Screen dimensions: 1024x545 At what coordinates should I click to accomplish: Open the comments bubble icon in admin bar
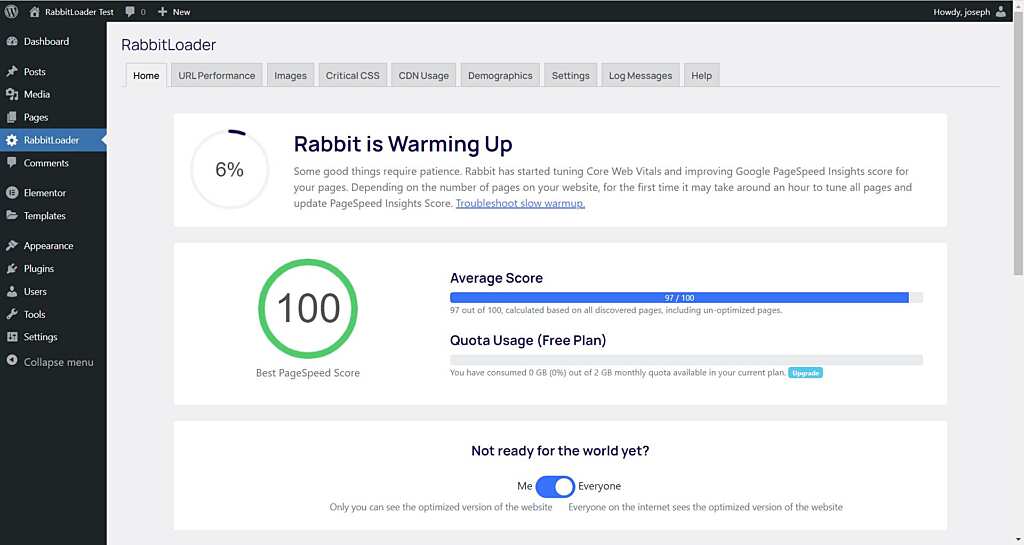coord(130,12)
